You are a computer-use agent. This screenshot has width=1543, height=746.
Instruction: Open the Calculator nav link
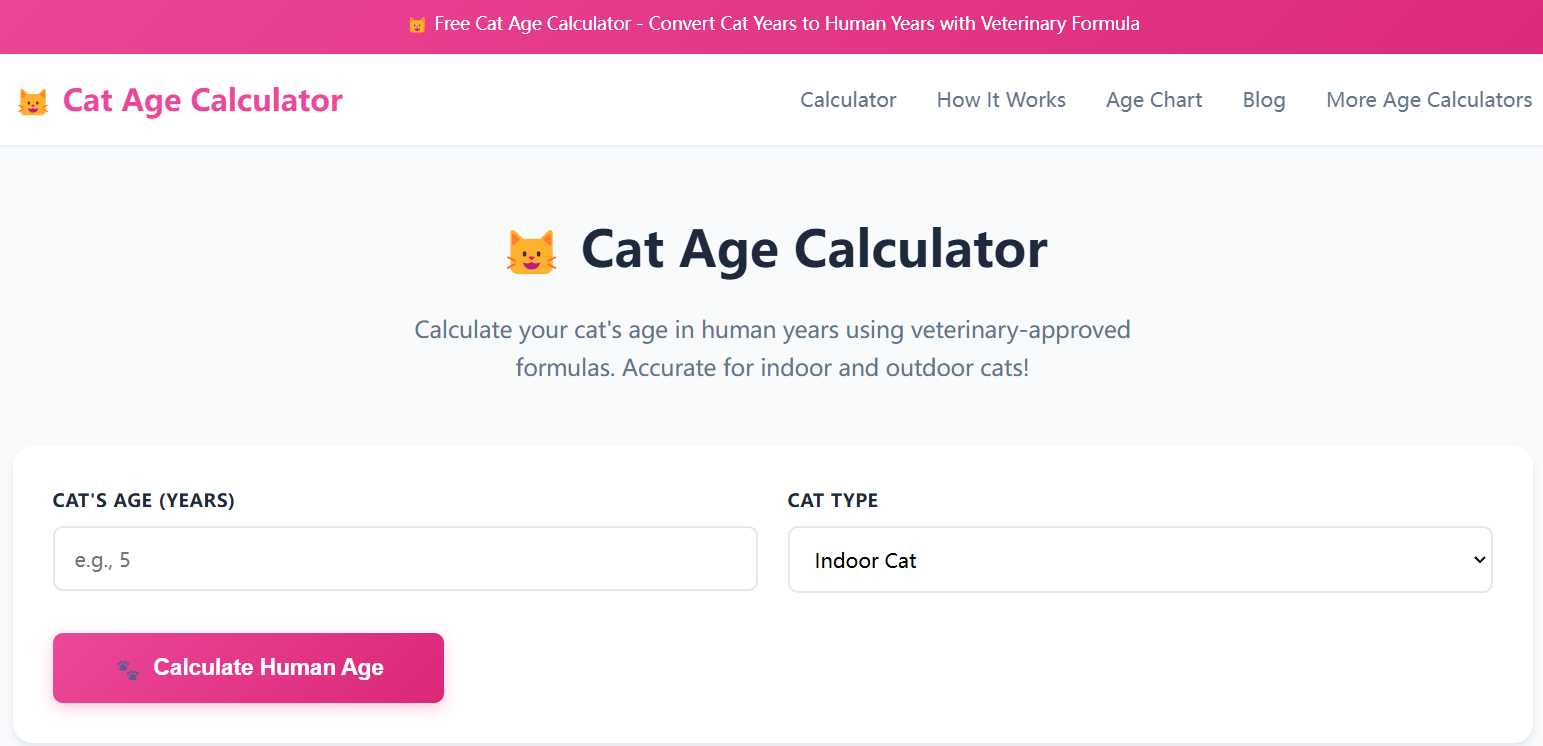(848, 100)
